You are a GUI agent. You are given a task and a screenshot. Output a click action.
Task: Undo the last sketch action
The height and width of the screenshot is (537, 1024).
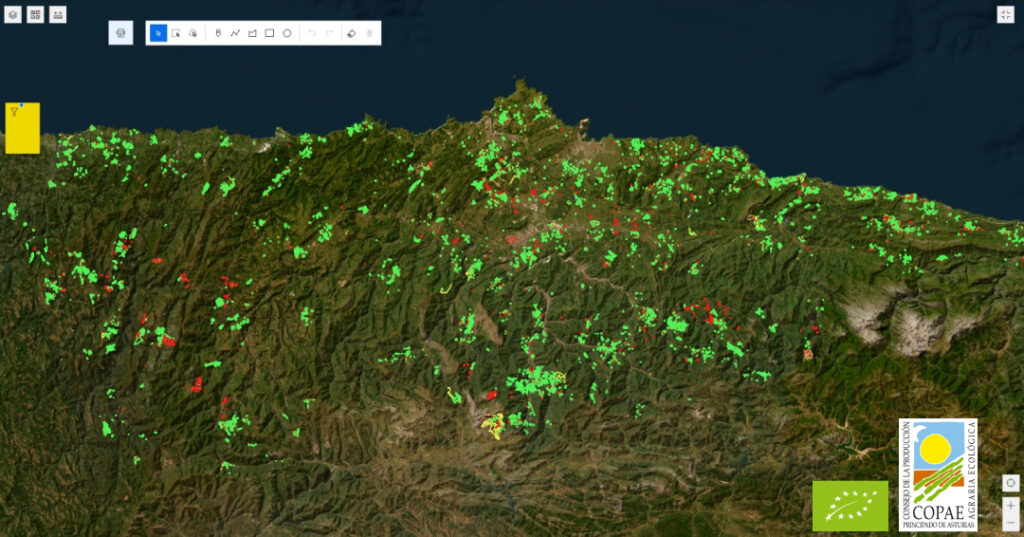point(312,33)
